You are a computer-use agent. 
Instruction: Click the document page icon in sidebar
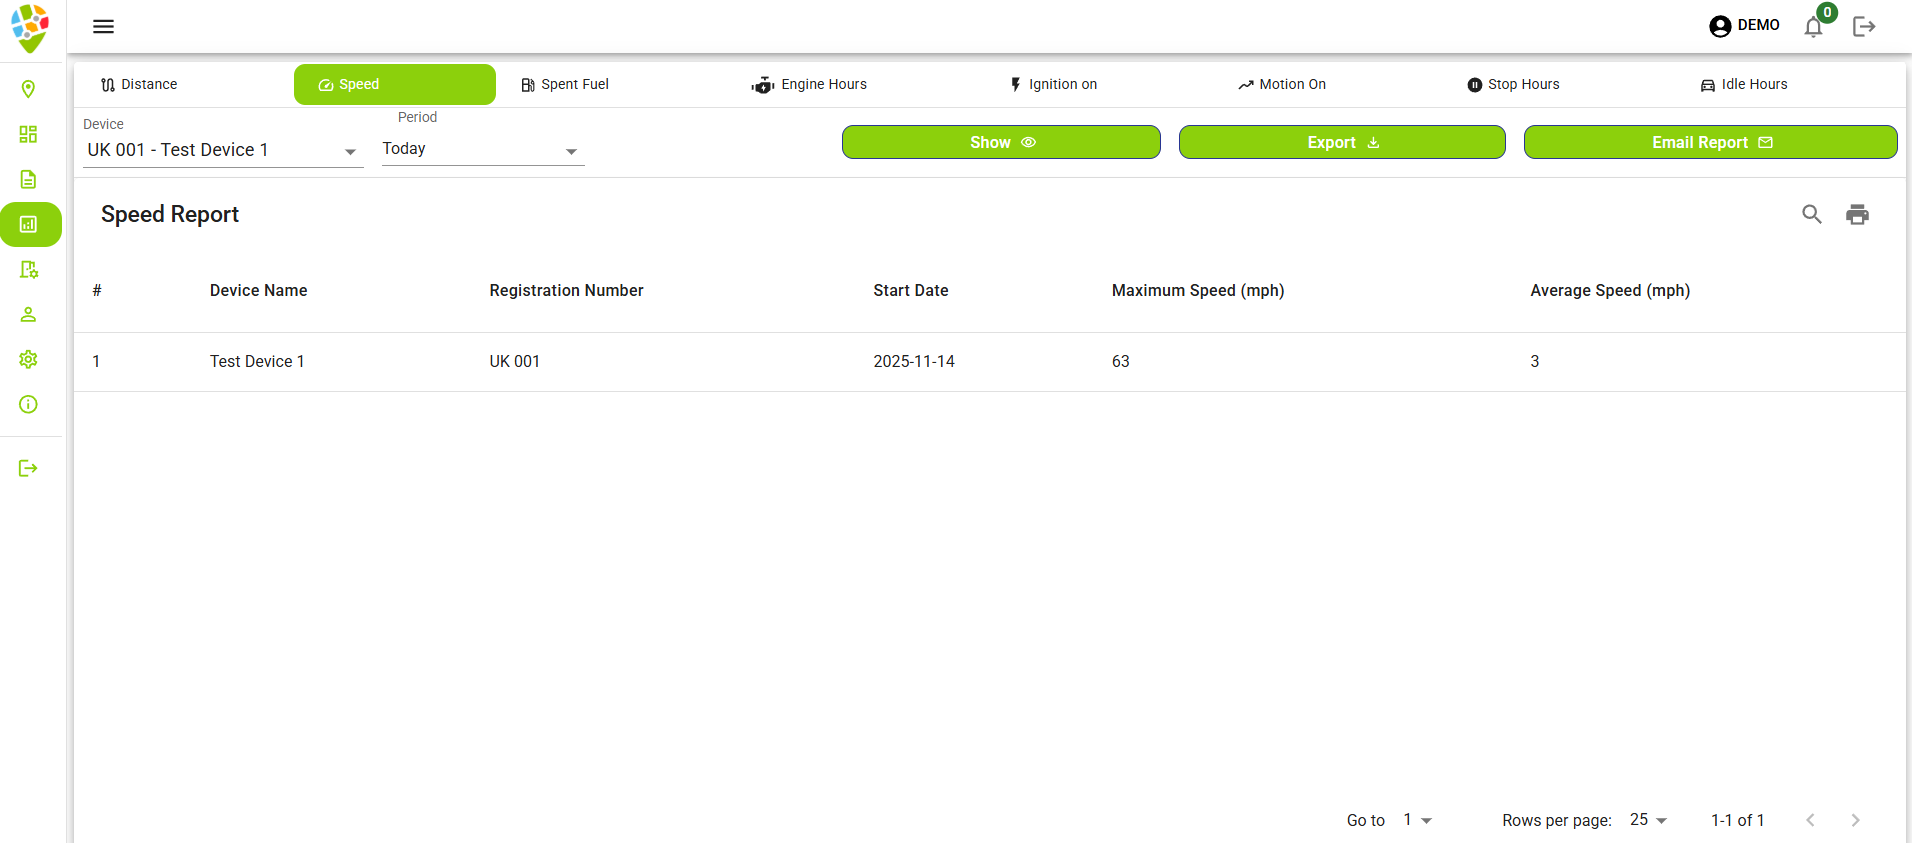click(x=28, y=179)
